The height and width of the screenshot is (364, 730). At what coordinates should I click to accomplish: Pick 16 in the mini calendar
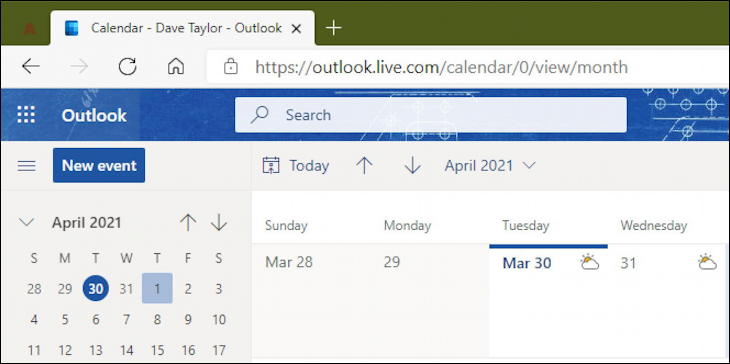[x=188, y=350]
